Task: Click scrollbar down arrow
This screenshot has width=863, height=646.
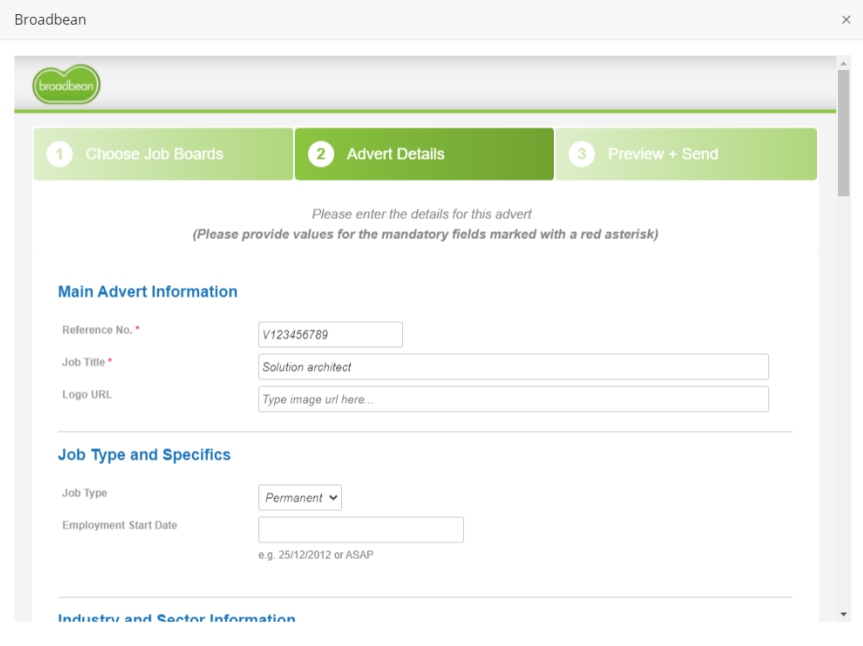Action: pos(843,614)
